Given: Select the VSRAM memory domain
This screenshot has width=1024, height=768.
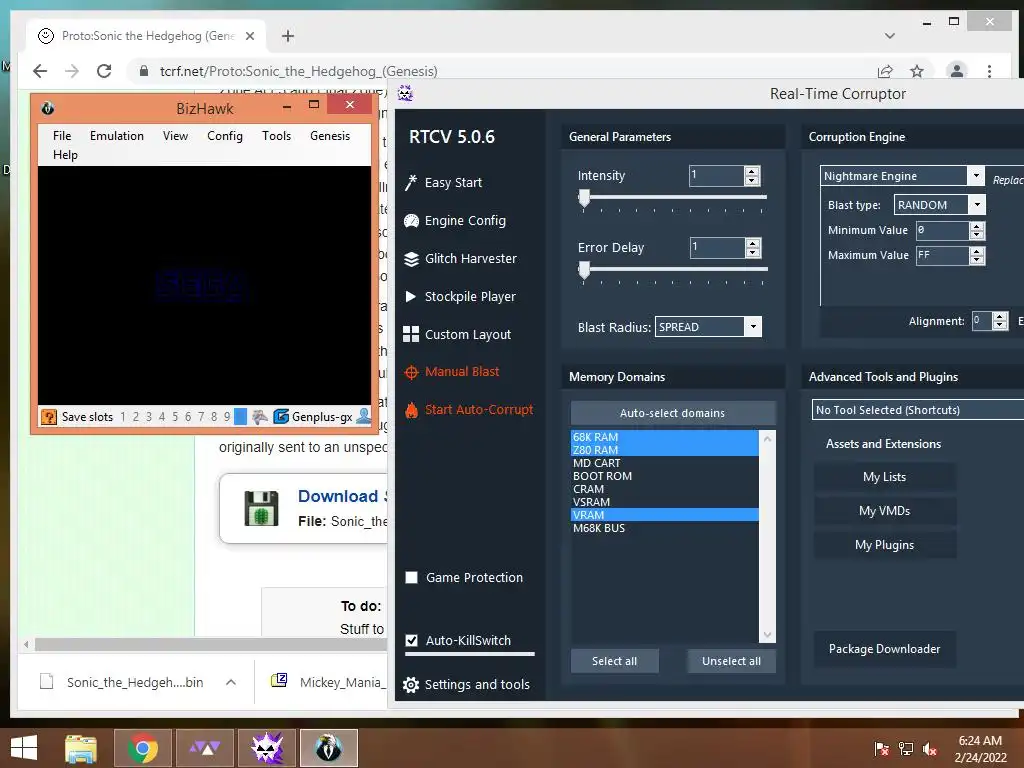Looking at the screenshot, I should pyautogui.click(x=664, y=502).
